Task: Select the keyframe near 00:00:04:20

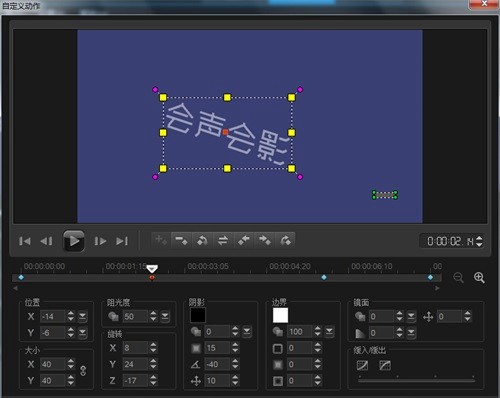Action: (x=324, y=277)
